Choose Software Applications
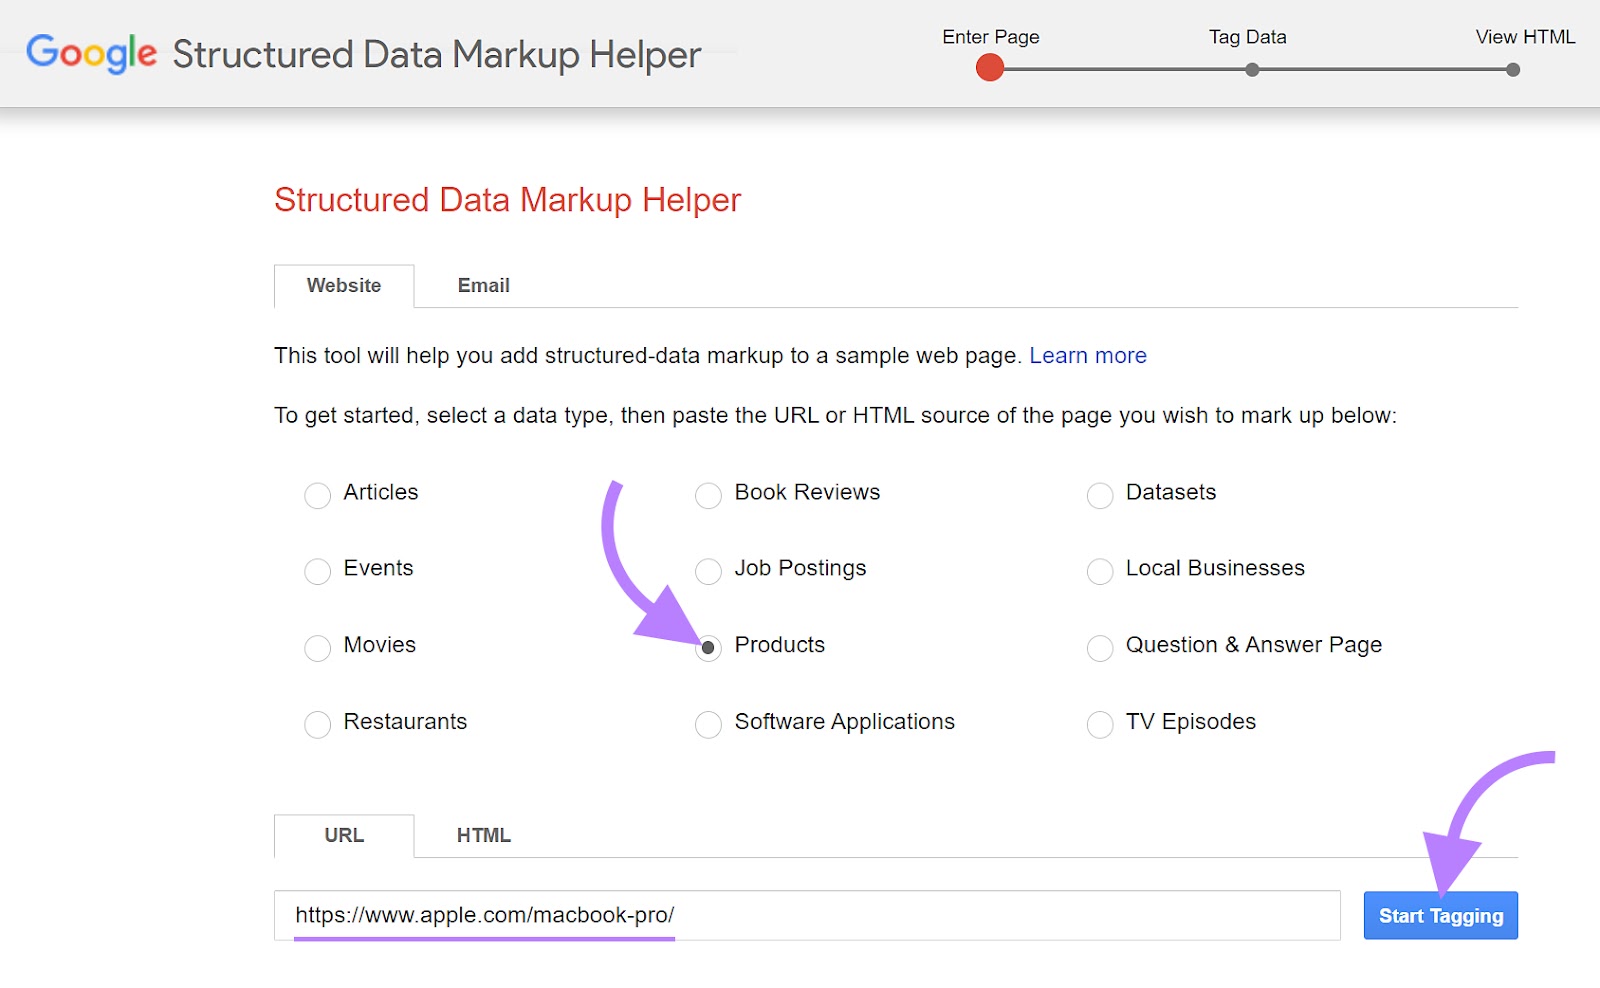1600x988 pixels. (x=708, y=724)
